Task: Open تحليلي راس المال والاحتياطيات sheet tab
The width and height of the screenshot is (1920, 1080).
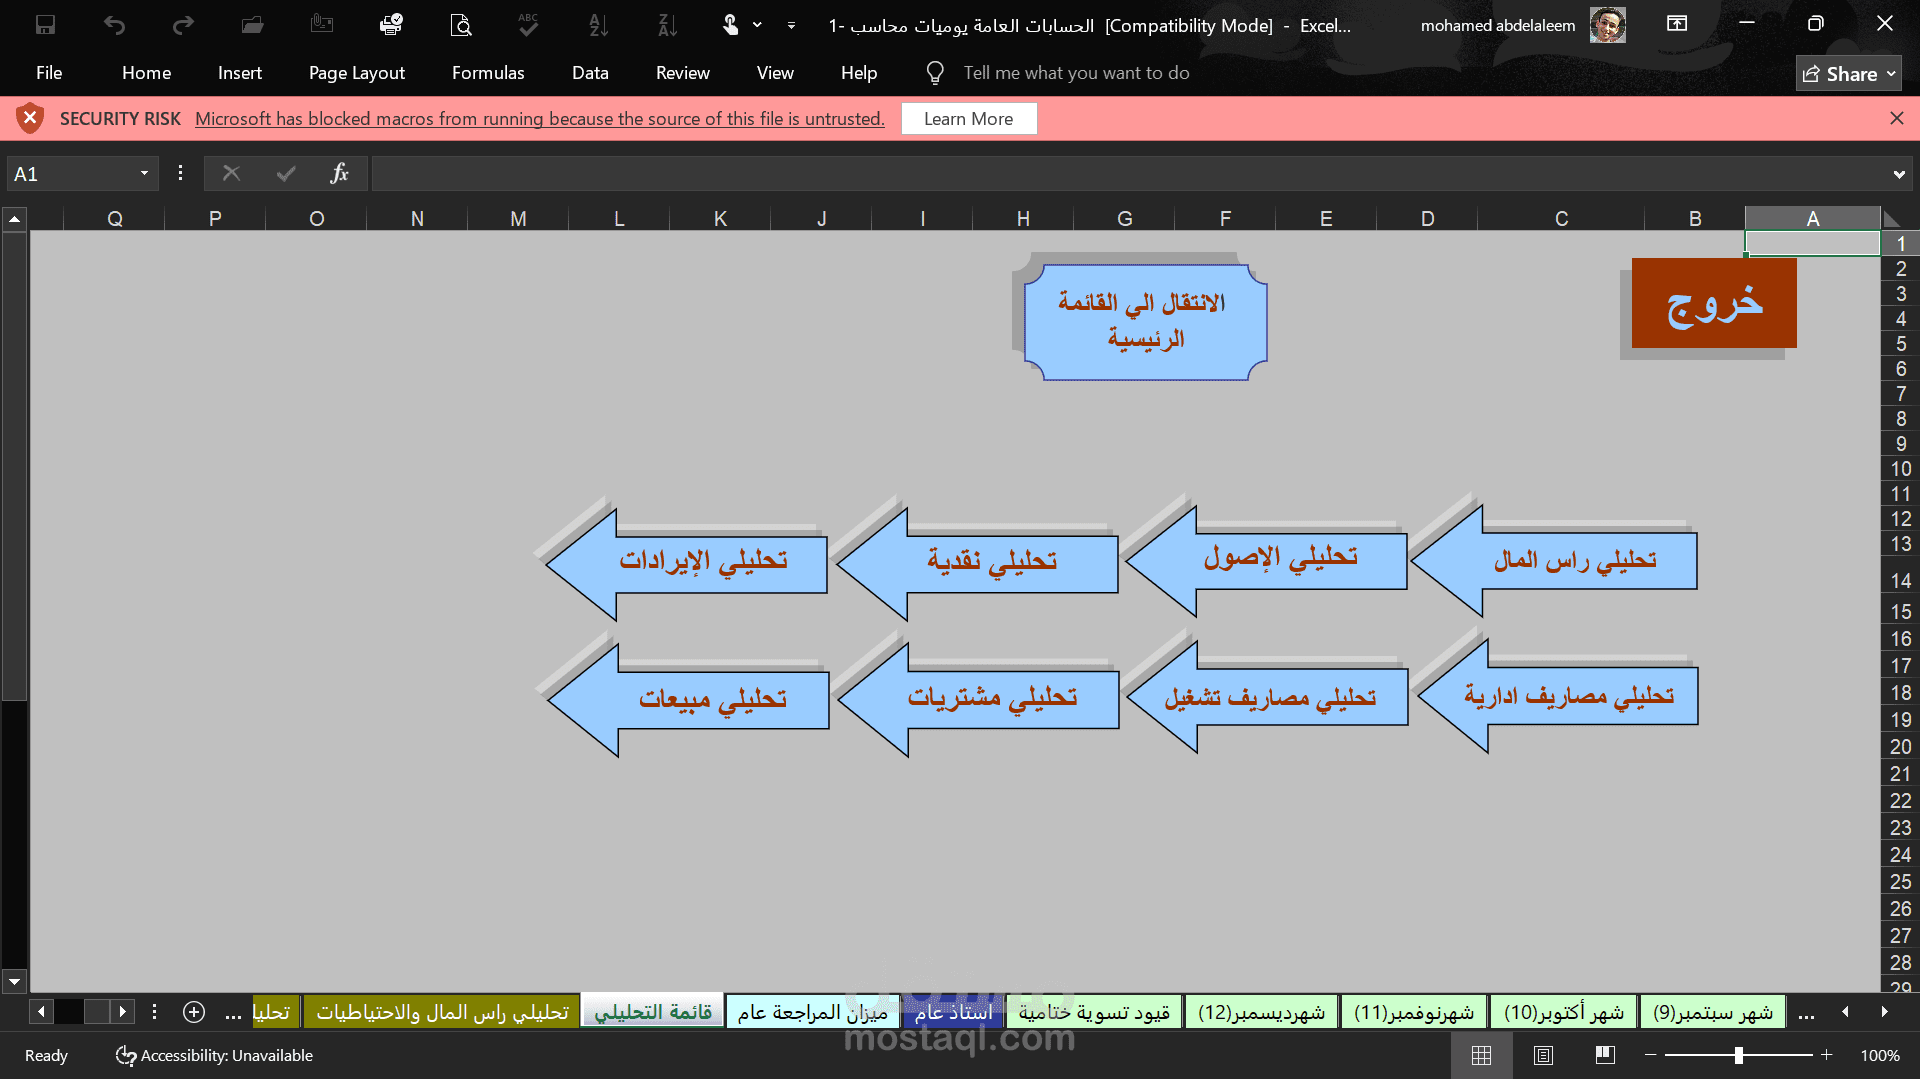Action: click(x=442, y=1013)
